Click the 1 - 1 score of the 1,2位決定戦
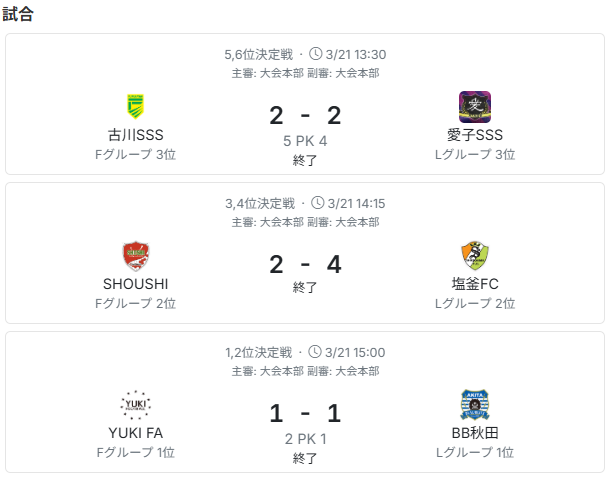Screen dimensions: 609x477 [x=305, y=414]
